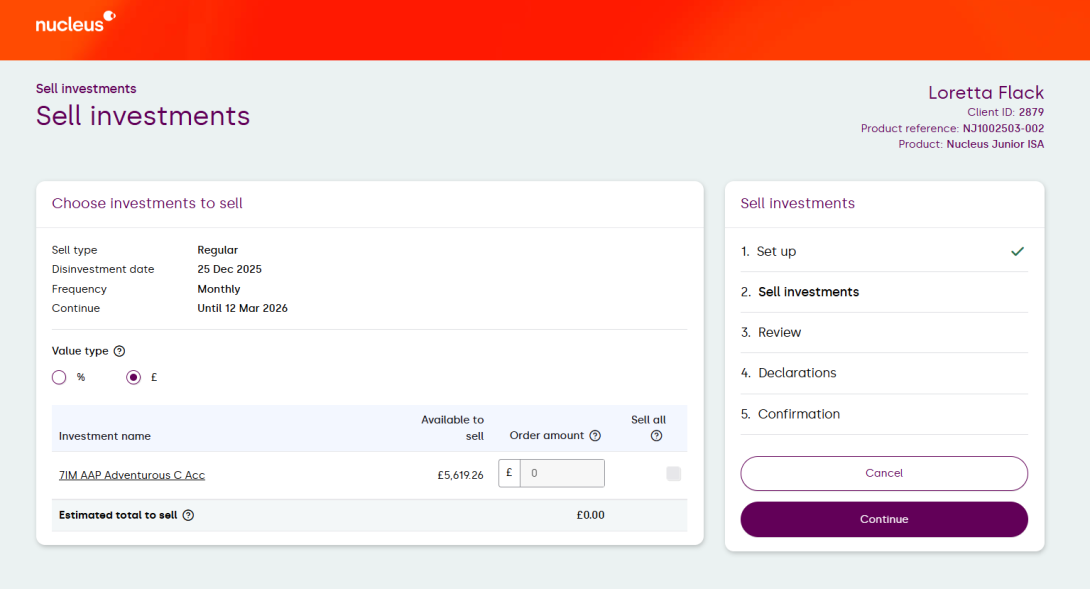The width and height of the screenshot is (1090, 589).
Task: Open the Value type help icon
Action: [119, 351]
